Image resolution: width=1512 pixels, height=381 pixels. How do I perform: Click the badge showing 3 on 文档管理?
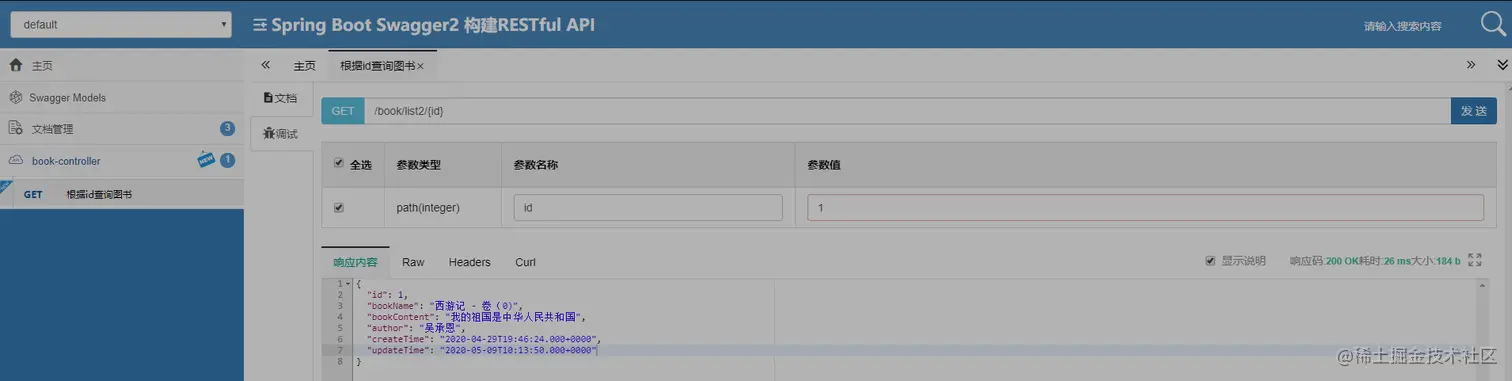(227, 128)
